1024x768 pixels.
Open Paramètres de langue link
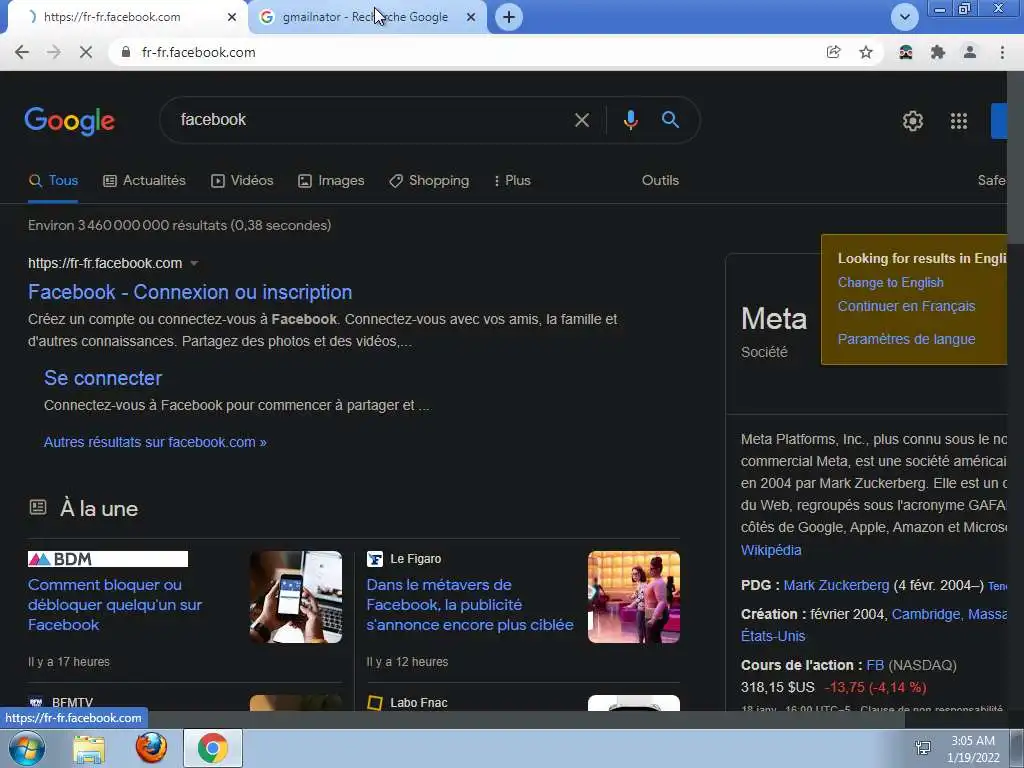906,339
